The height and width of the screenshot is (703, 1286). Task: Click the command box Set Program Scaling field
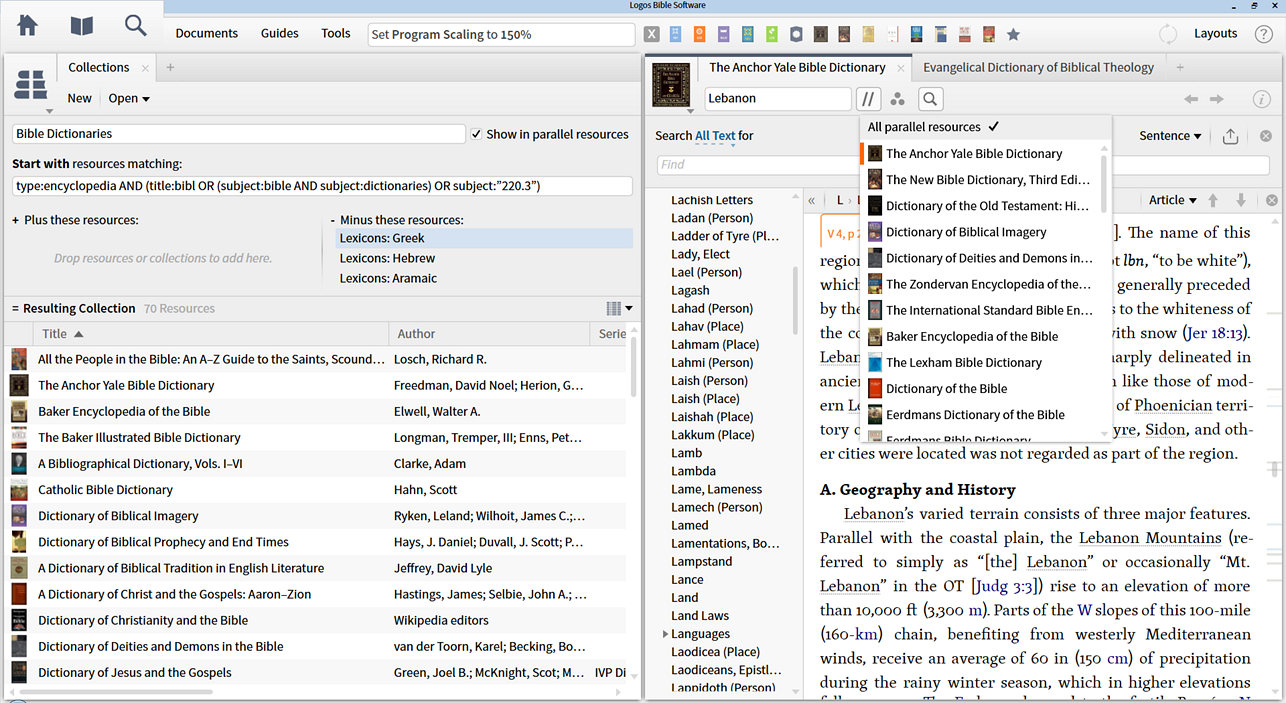click(501, 34)
